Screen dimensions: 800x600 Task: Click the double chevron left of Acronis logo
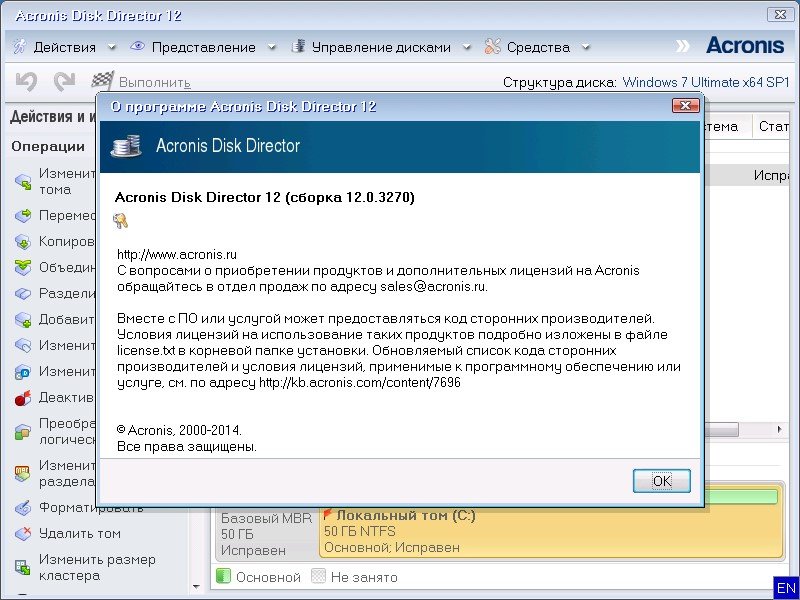pyautogui.click(x=682, y=46)
